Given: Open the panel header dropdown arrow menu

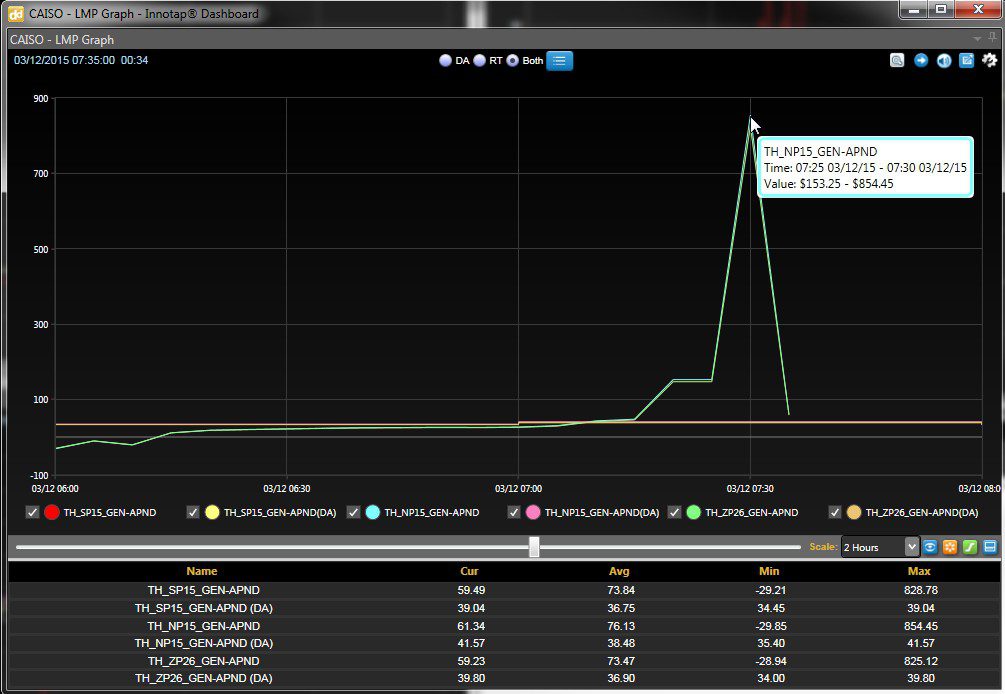Looking at the screenshot, I should pos(977,39).
